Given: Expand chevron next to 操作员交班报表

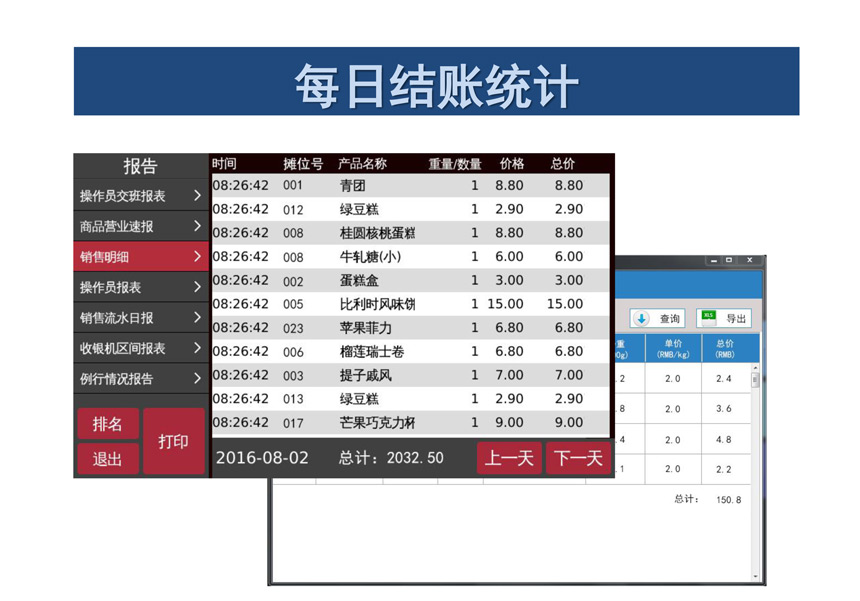Looking at the screenshot, I should click(x=197, y=196).
